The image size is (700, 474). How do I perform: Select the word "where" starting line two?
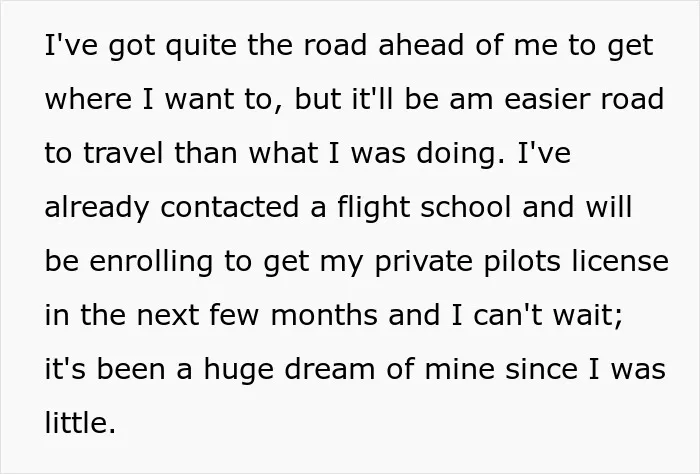88,99
